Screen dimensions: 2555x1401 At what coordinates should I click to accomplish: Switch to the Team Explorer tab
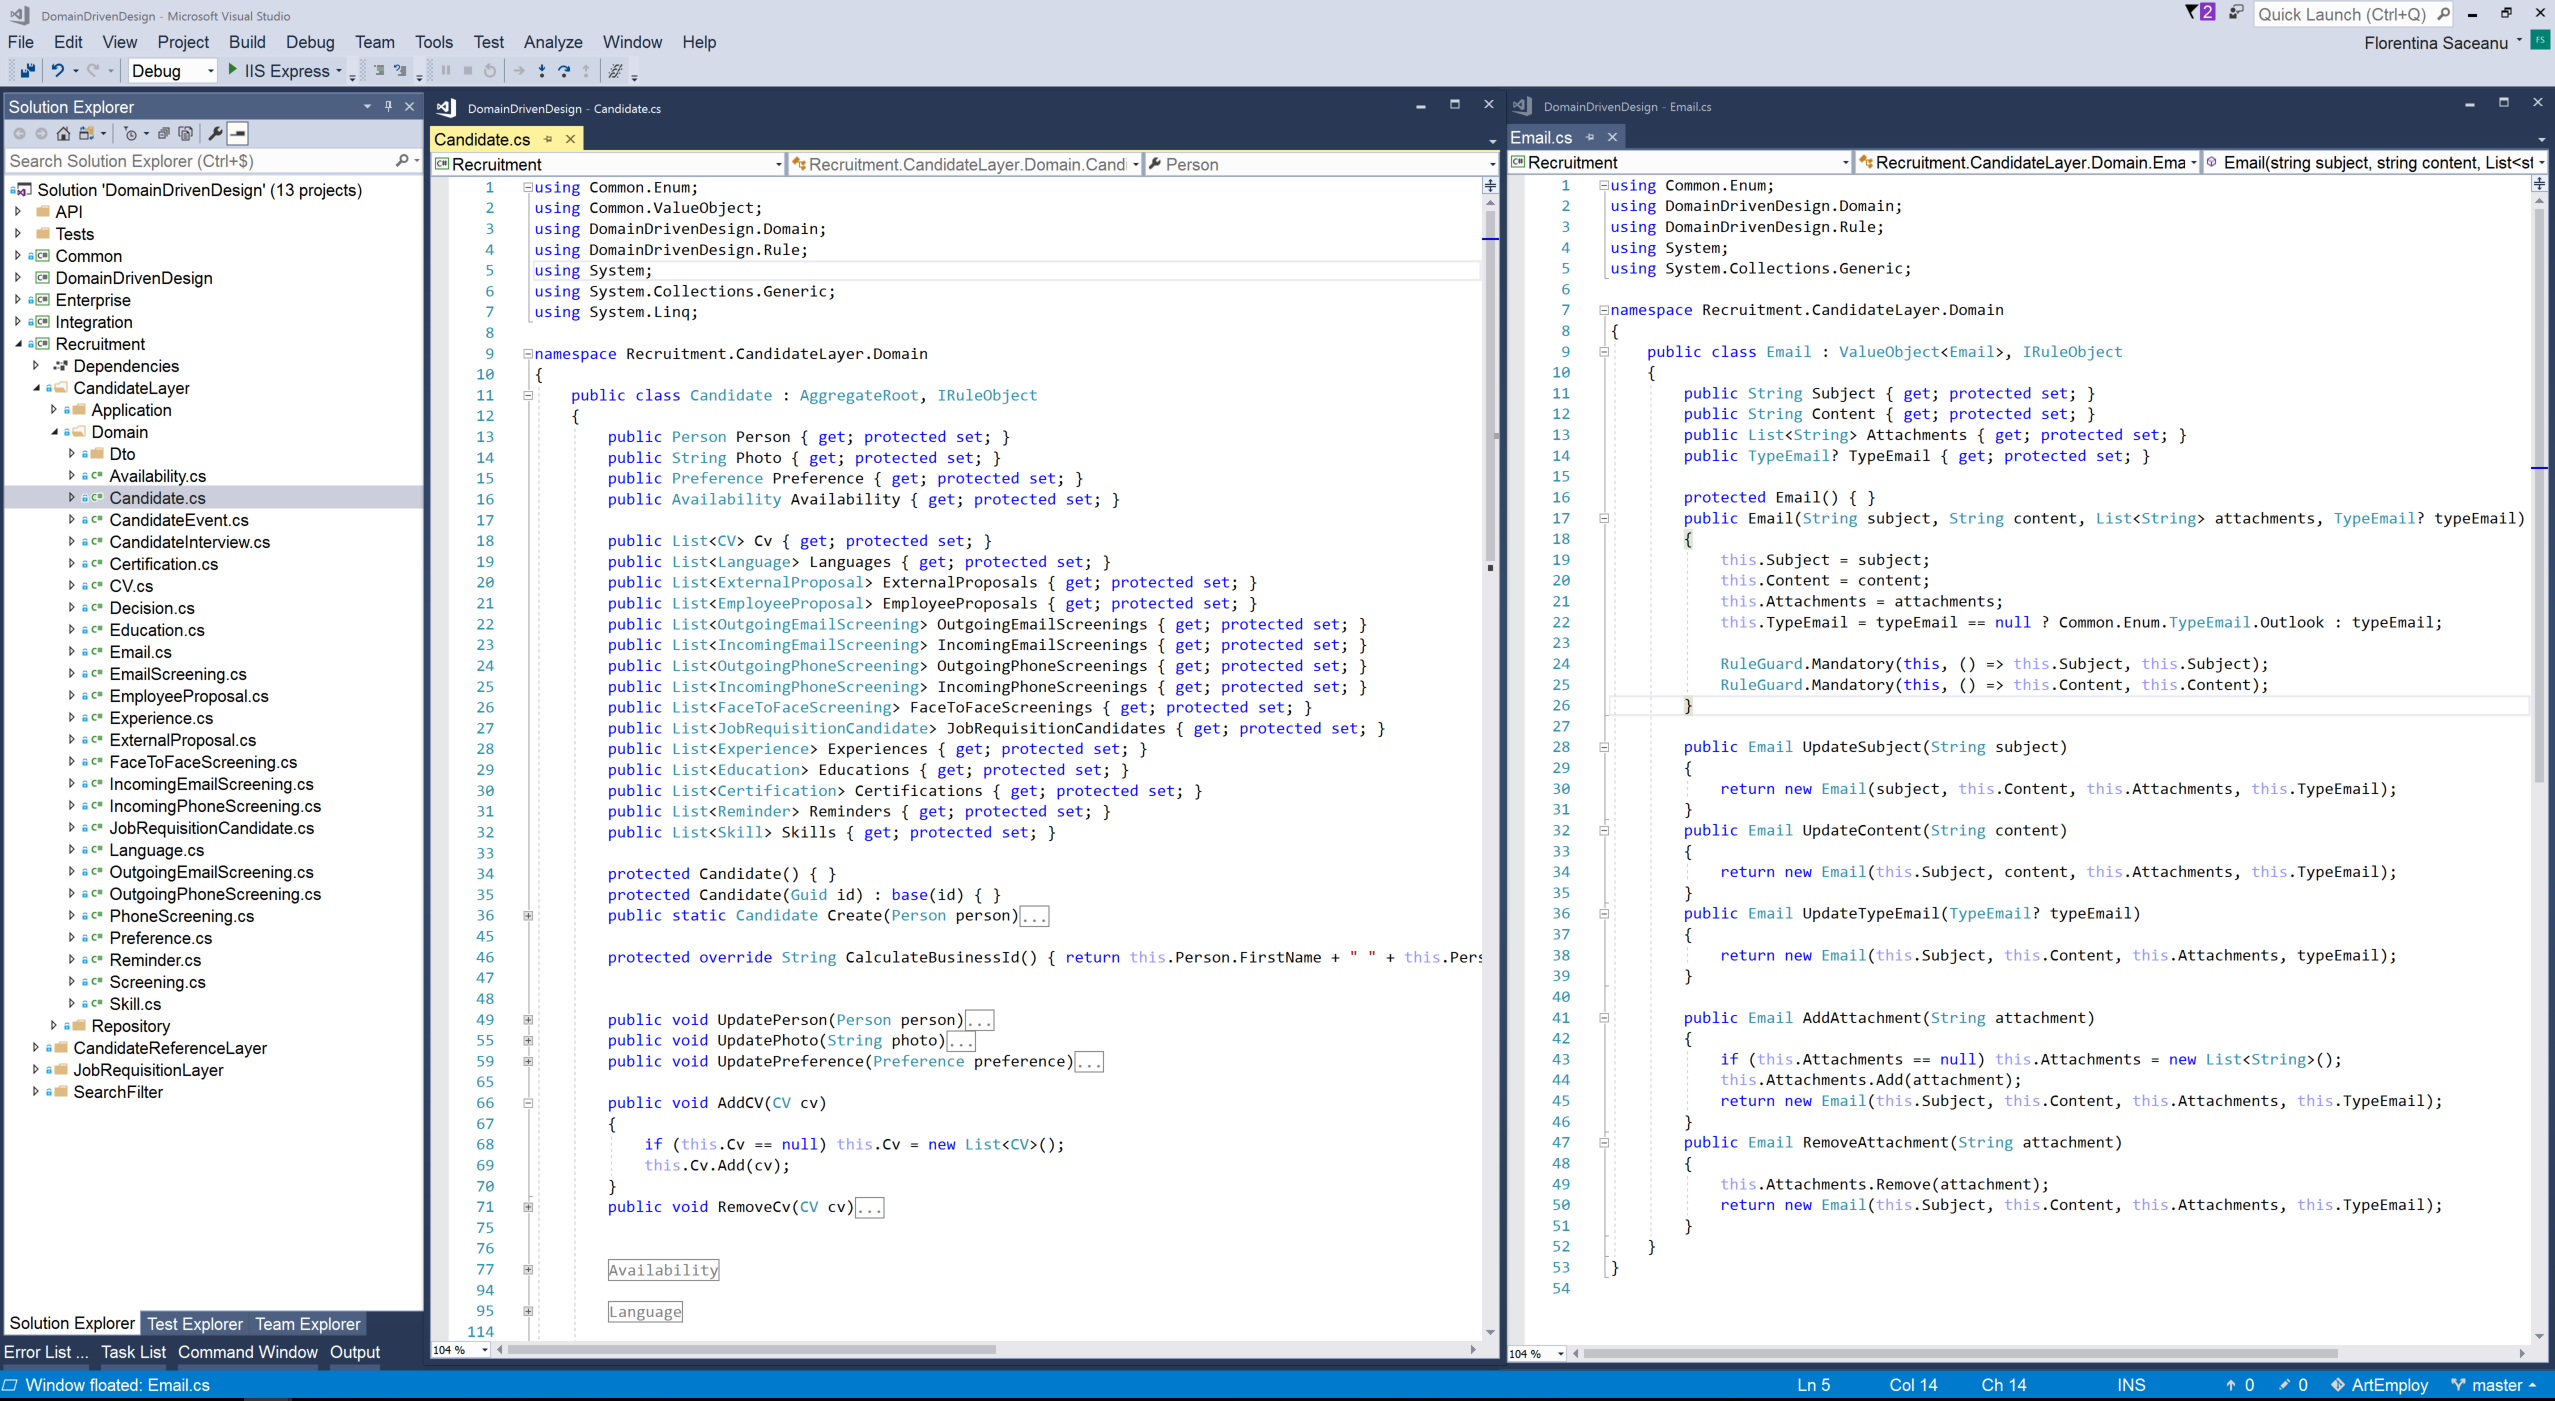tap(307, 1323)
